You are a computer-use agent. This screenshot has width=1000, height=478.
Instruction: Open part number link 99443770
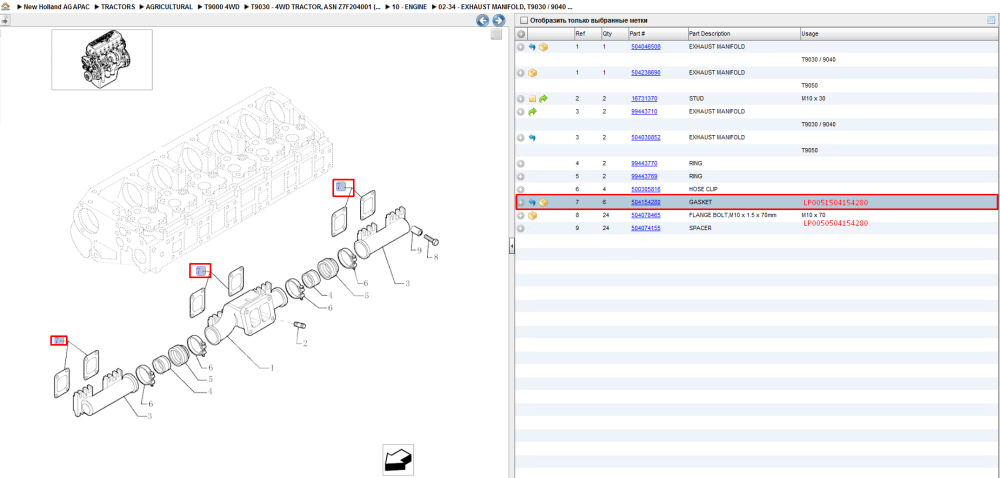pyautogui.click(x=643, y=164)
